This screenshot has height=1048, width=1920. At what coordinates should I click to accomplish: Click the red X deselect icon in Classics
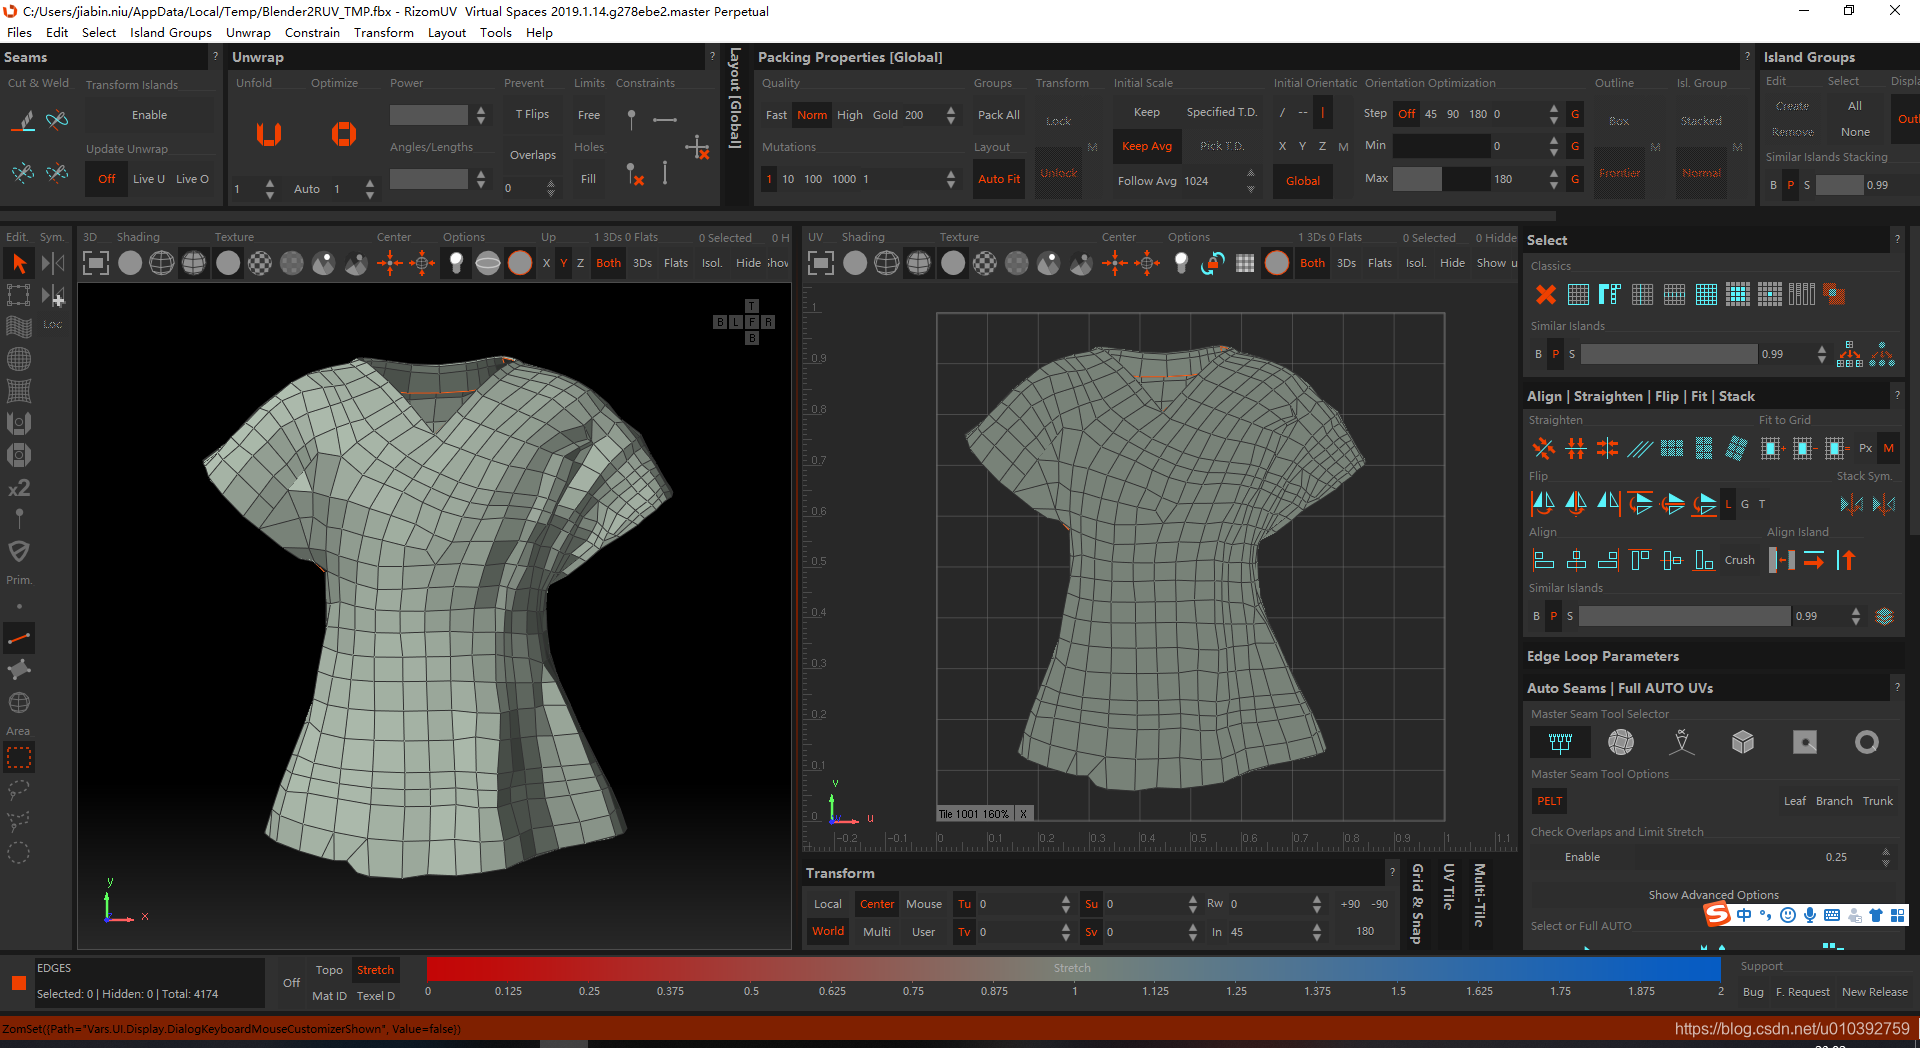pos(1546,294)
